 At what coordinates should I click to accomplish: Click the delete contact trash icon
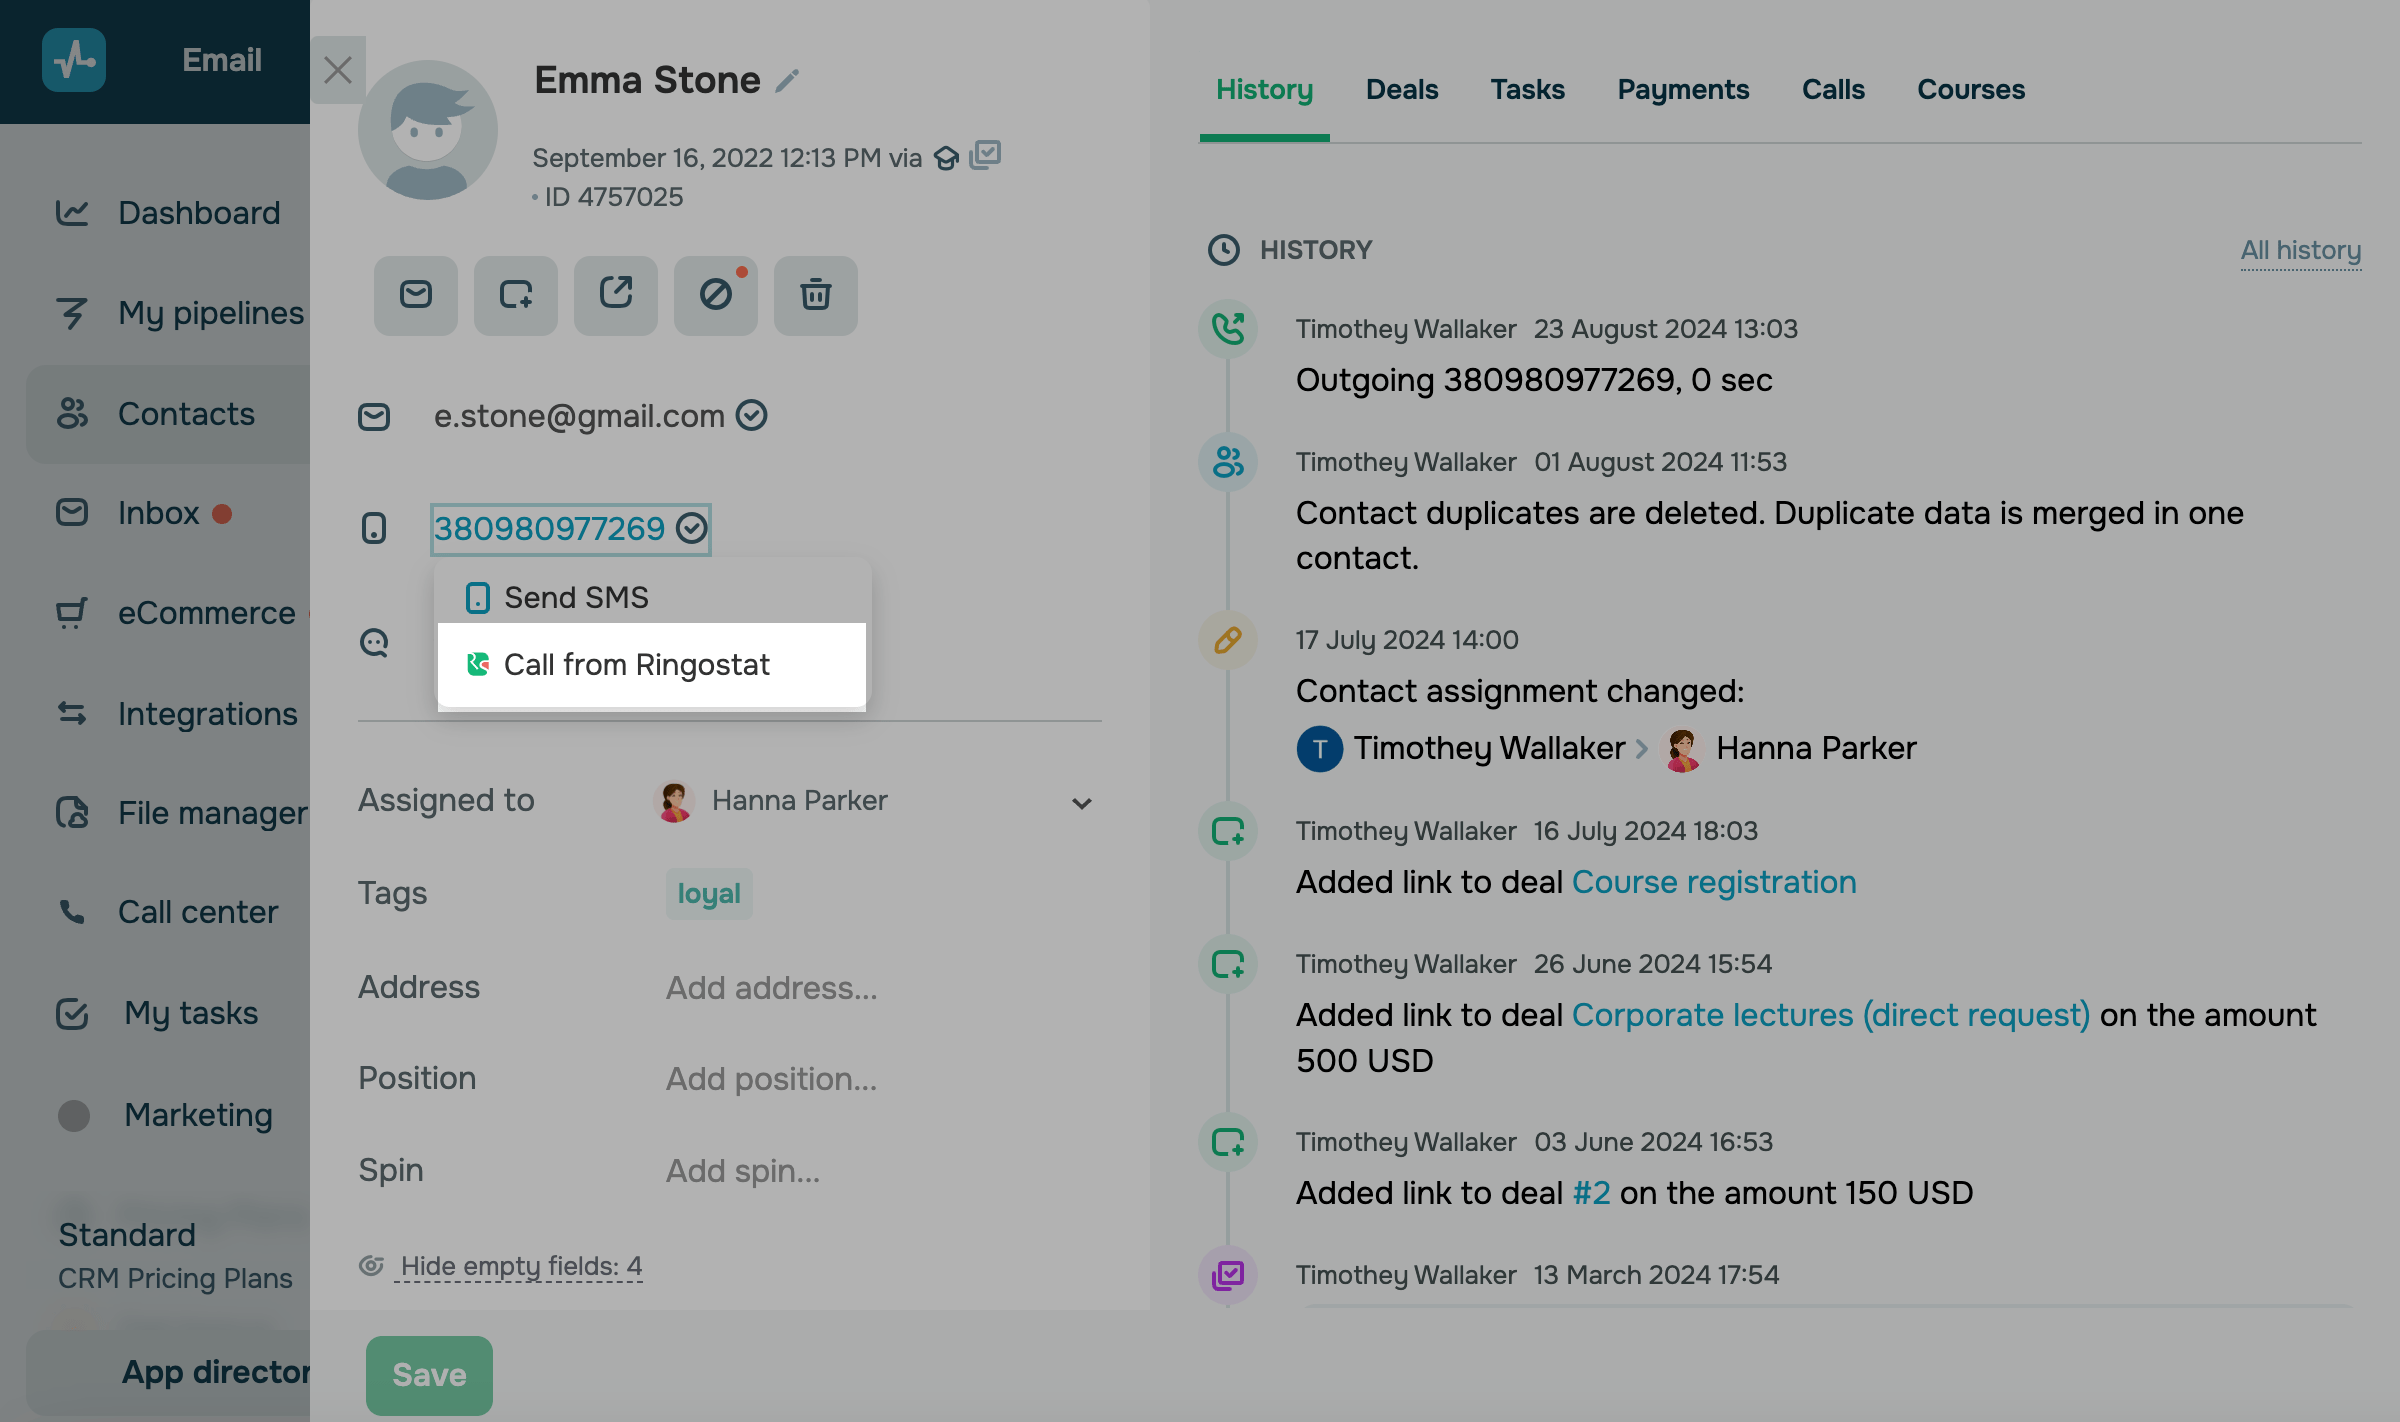816,295
